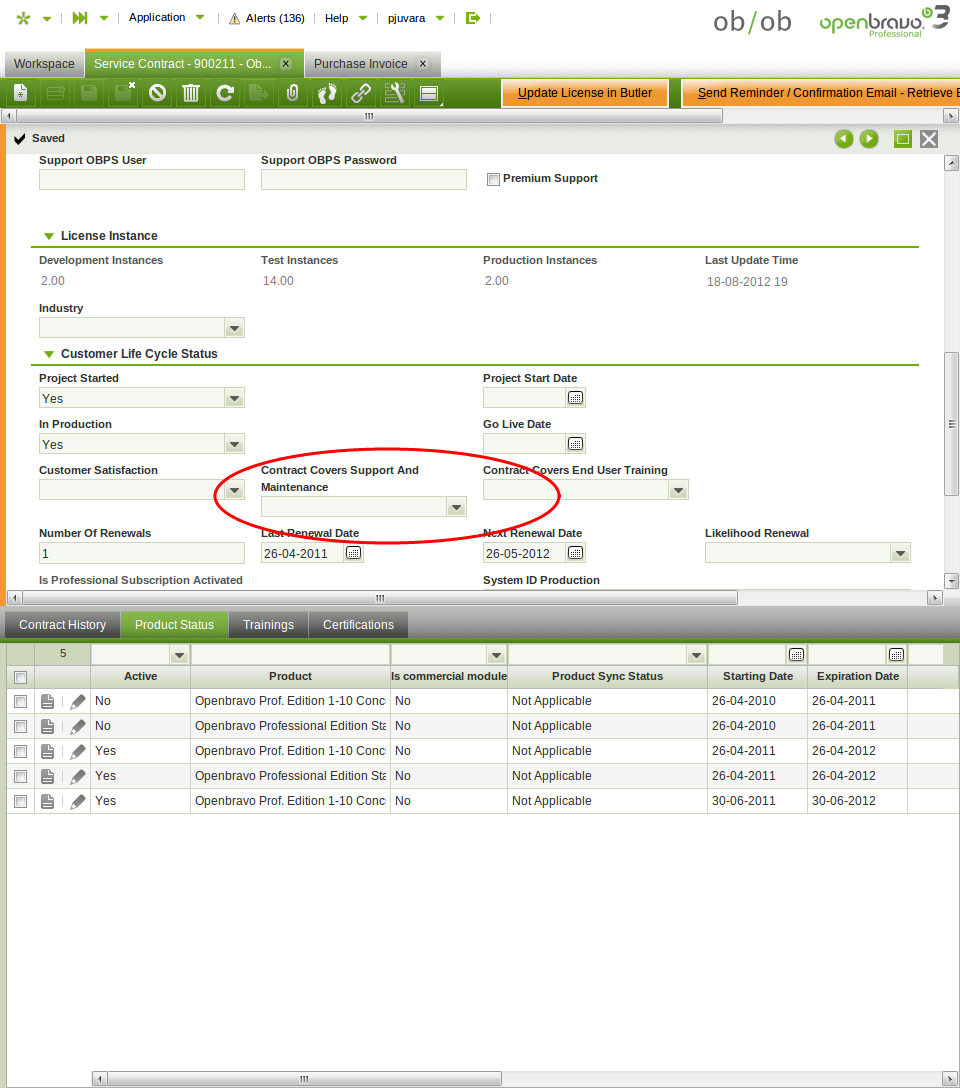The height and width of the screenshot is (1088, 960).
Task: Refresh the record with the reload icon
Action: 225,93
